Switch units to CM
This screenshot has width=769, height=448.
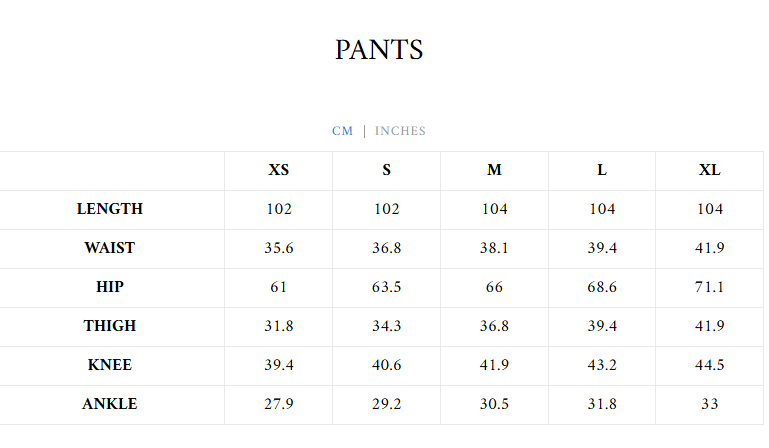[342, 131]
